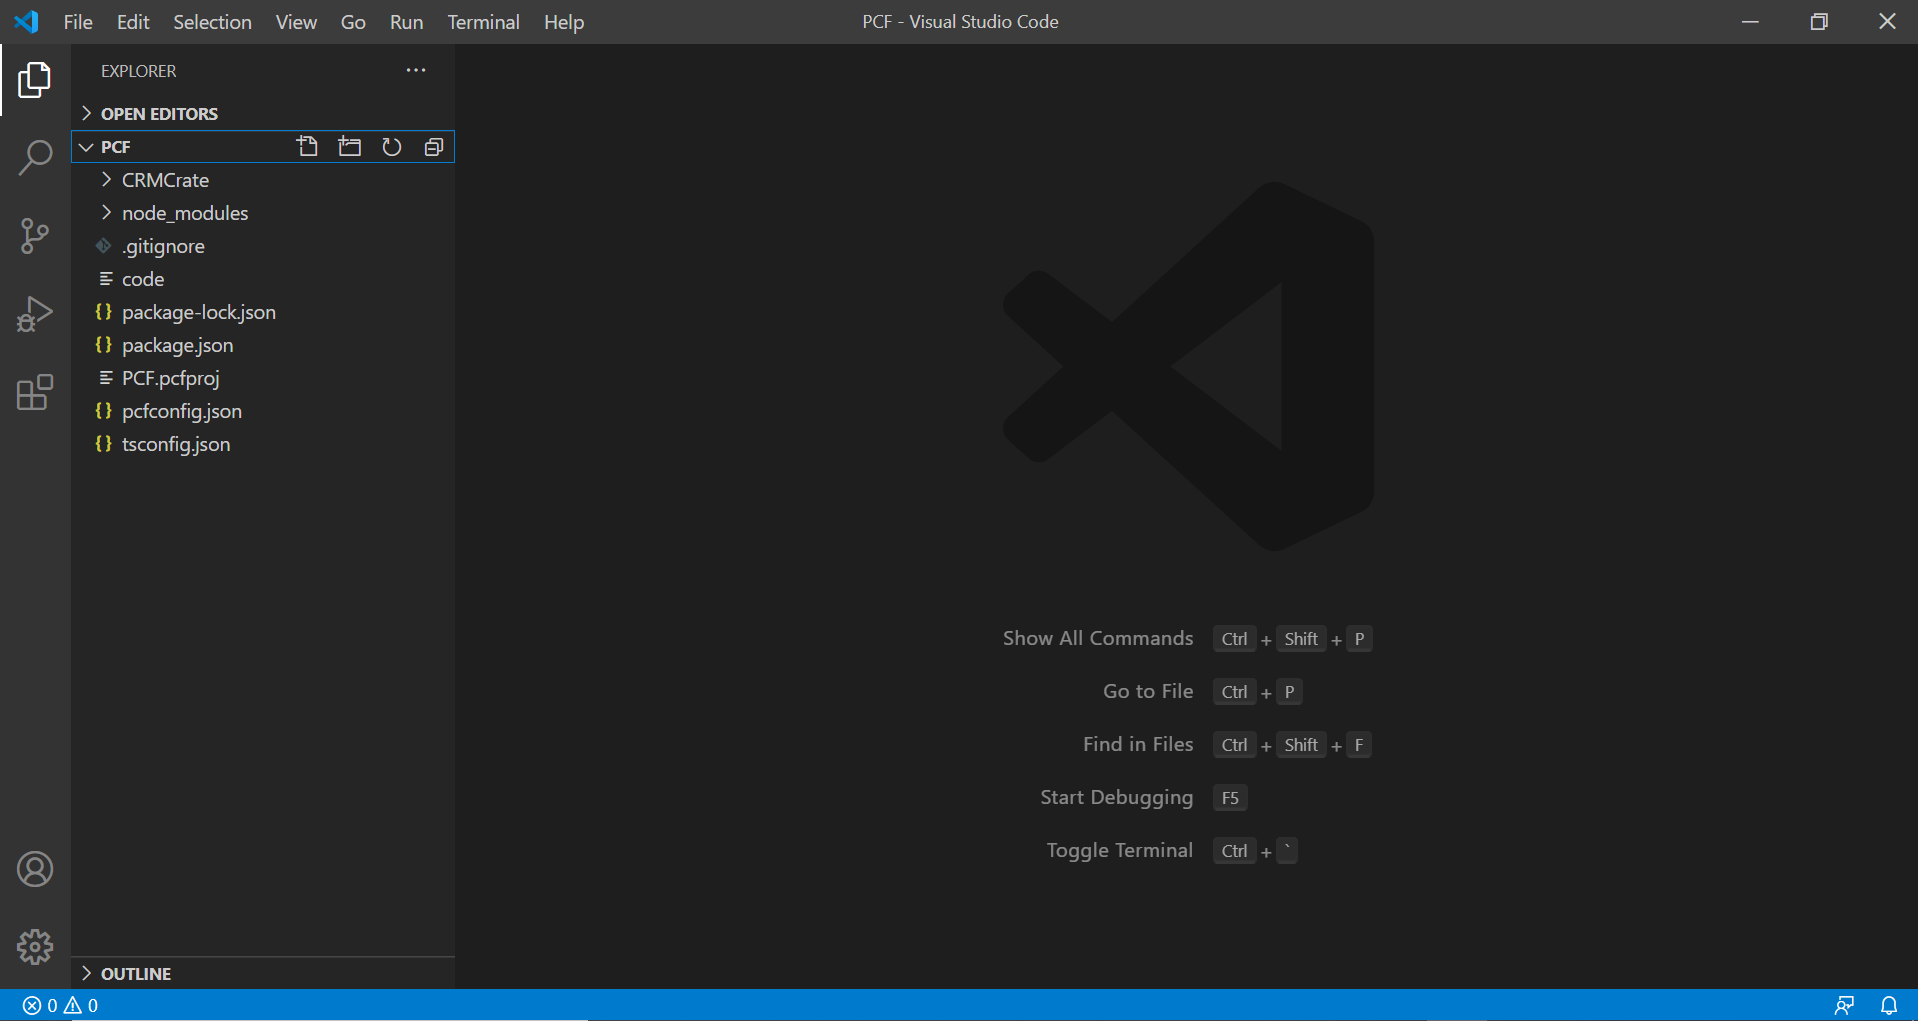Open the Accounts icon in the activity bar
Screen dimensions: 1918x1021
coord(35,869)
